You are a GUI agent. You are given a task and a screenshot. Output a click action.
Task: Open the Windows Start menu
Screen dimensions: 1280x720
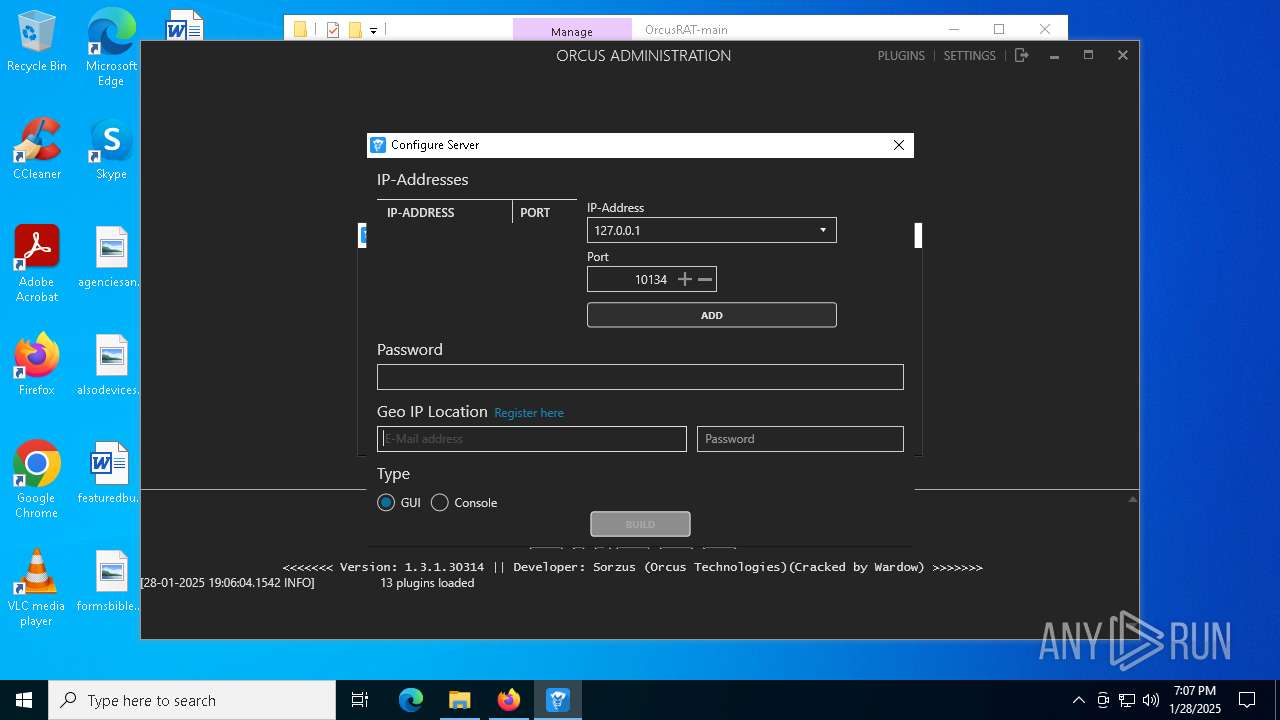(x=24, y=700)
